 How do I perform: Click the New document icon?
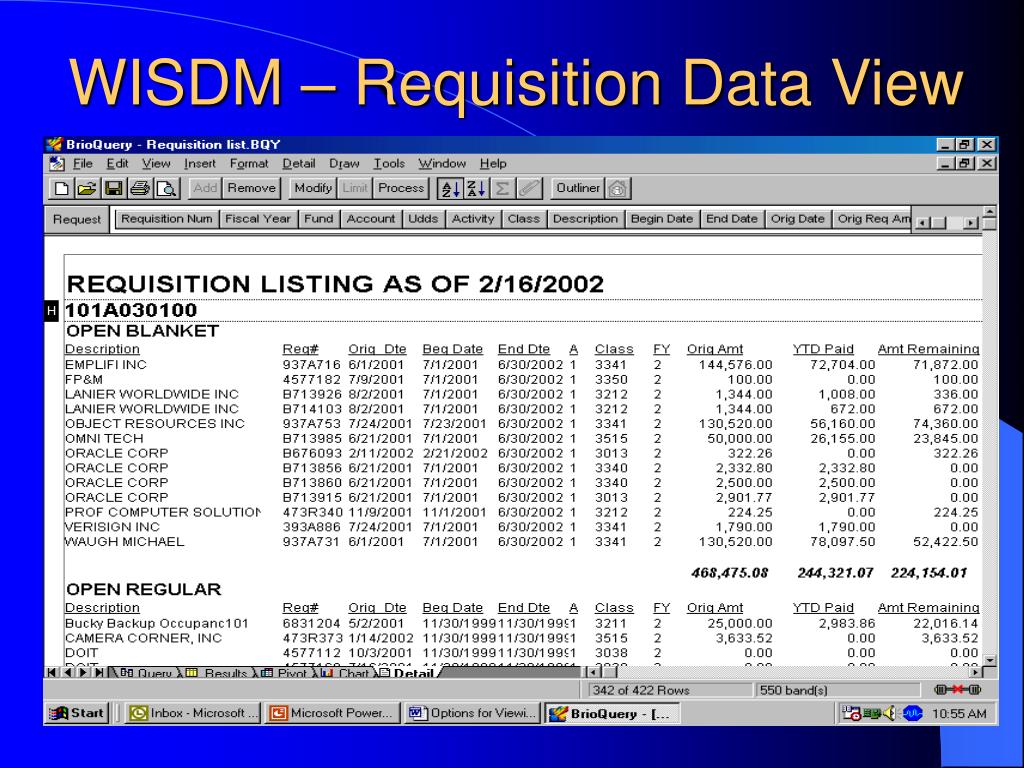[x=61, y=189]
